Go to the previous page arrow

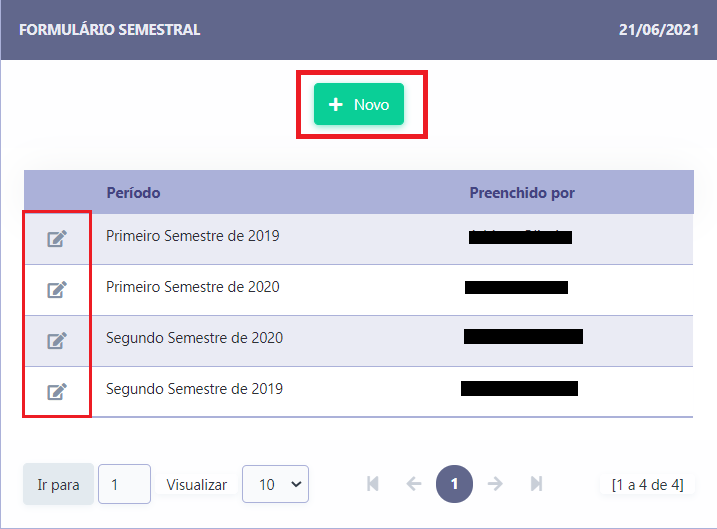coord(414,484)
